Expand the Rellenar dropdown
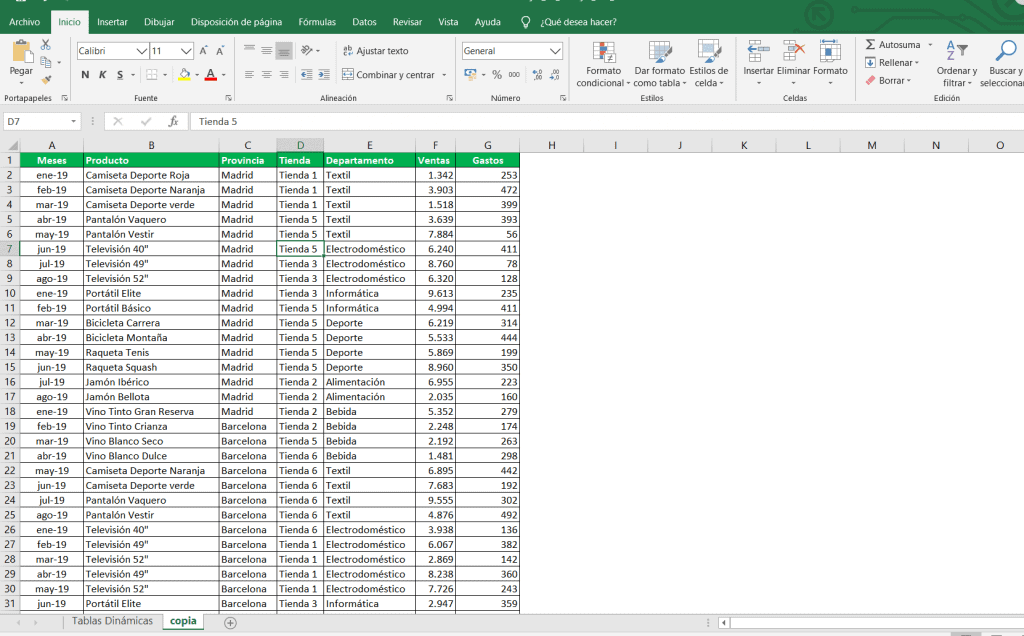Viewport: 1024px width, 636px height. coord(917,63)
